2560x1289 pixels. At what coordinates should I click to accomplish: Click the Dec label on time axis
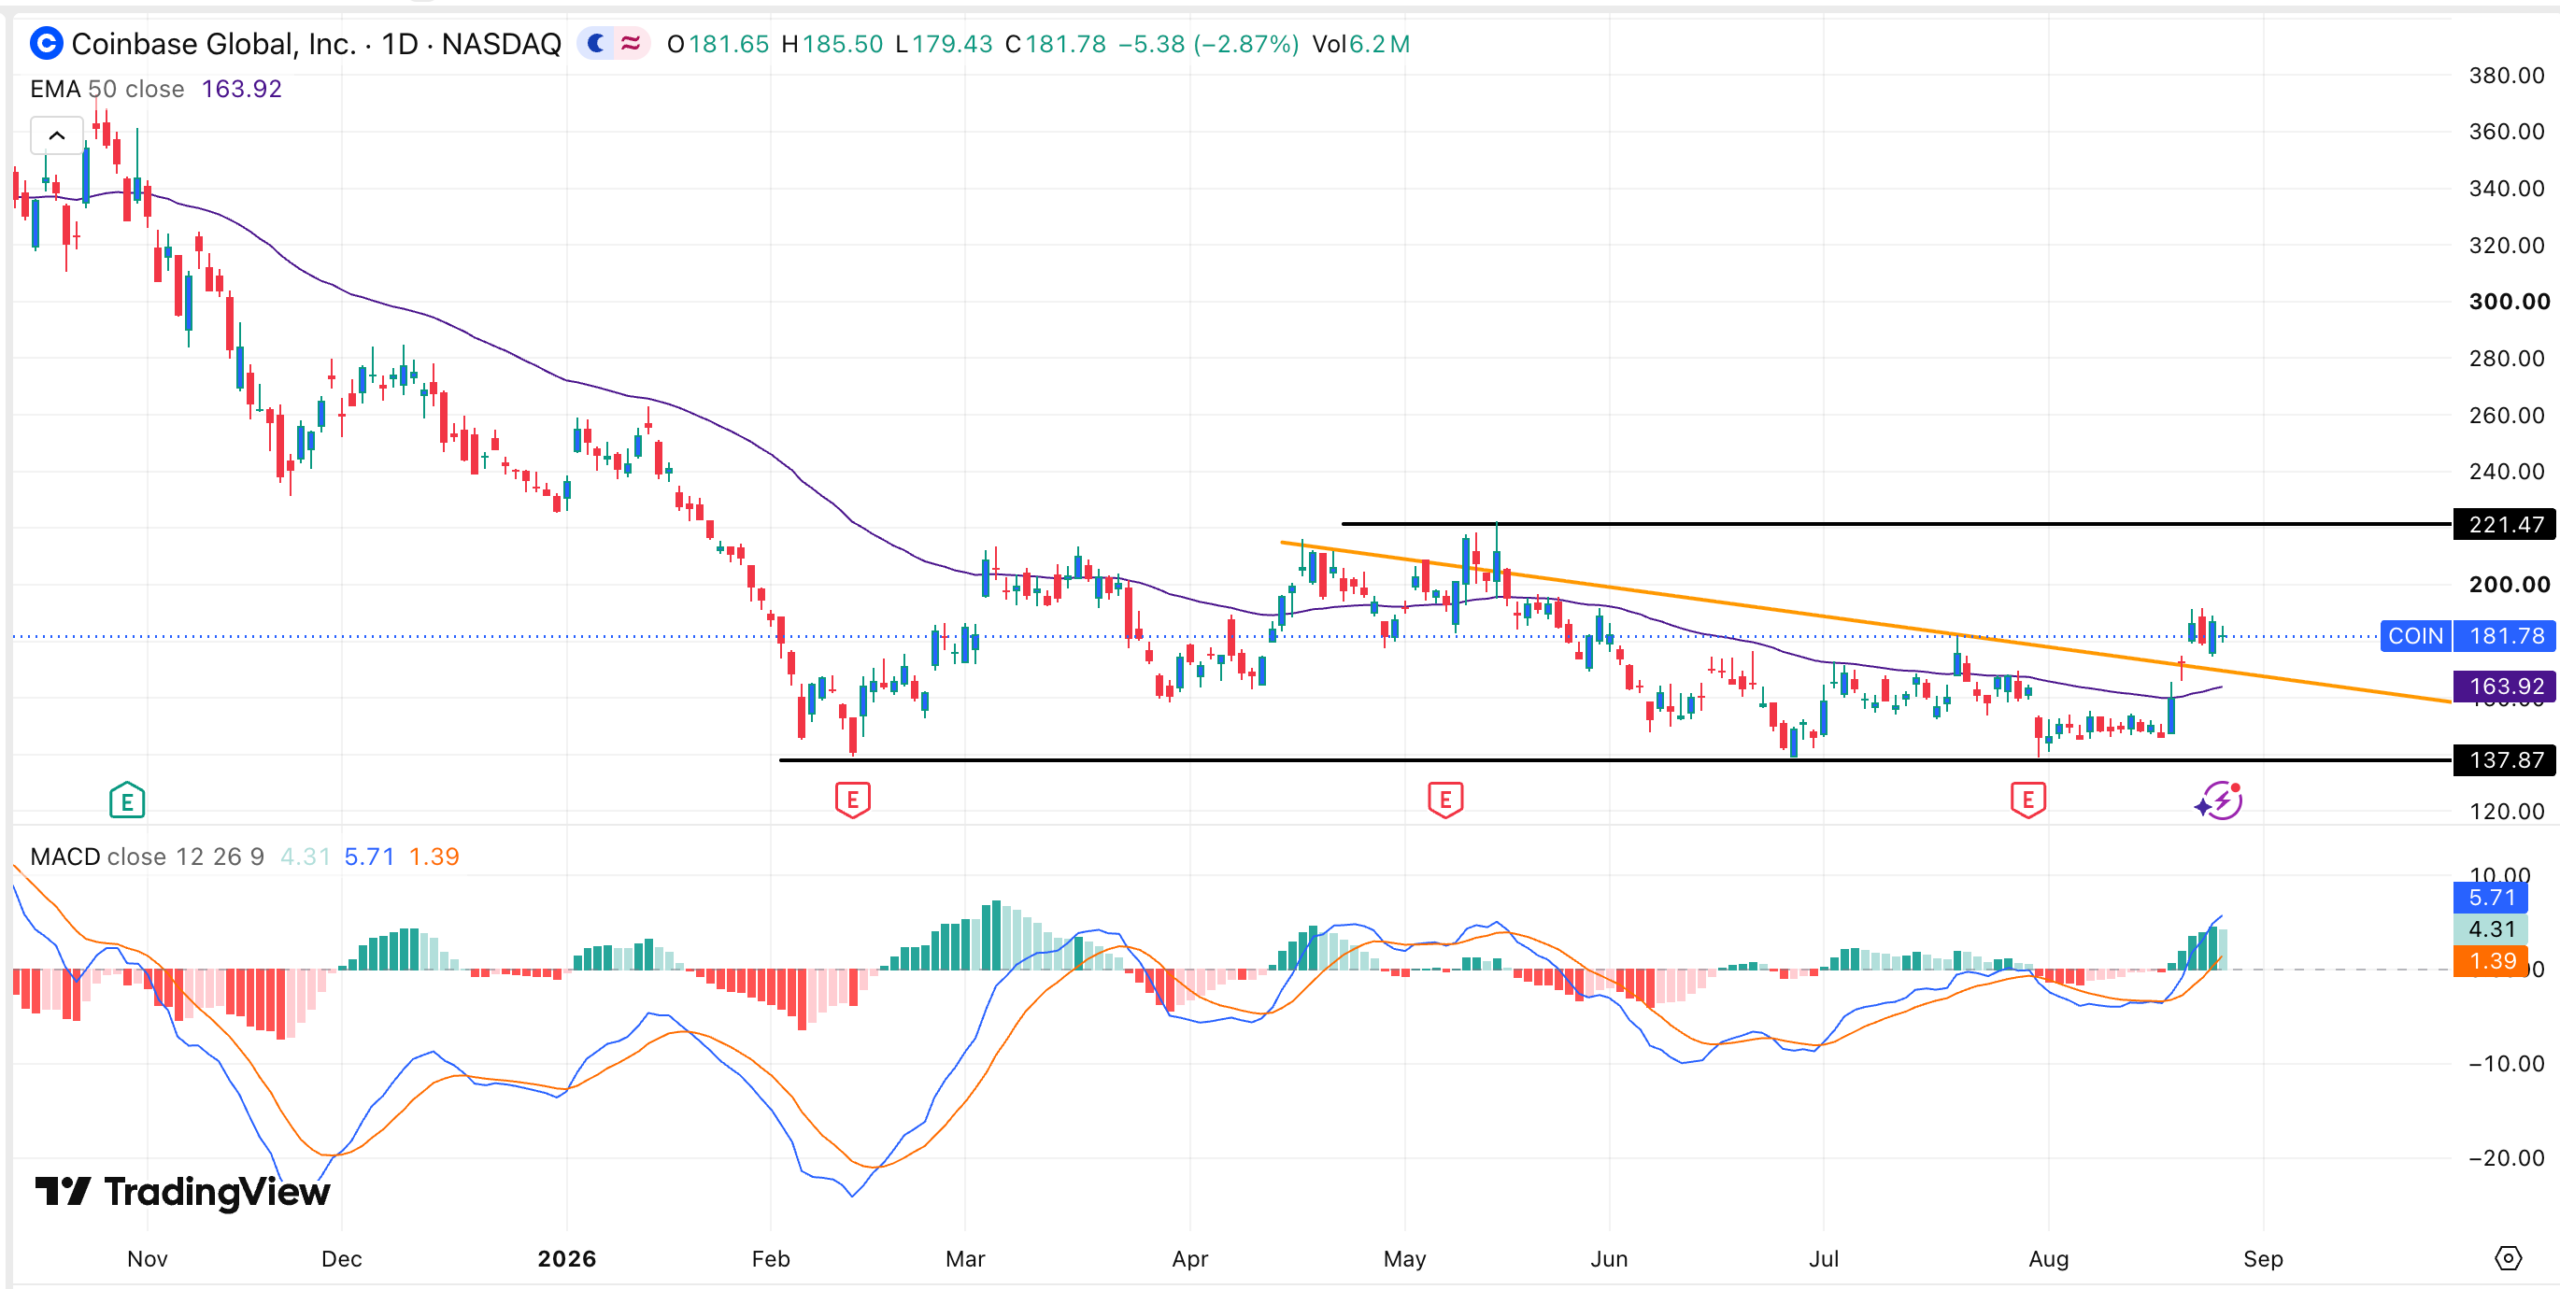pos(341,1259)
